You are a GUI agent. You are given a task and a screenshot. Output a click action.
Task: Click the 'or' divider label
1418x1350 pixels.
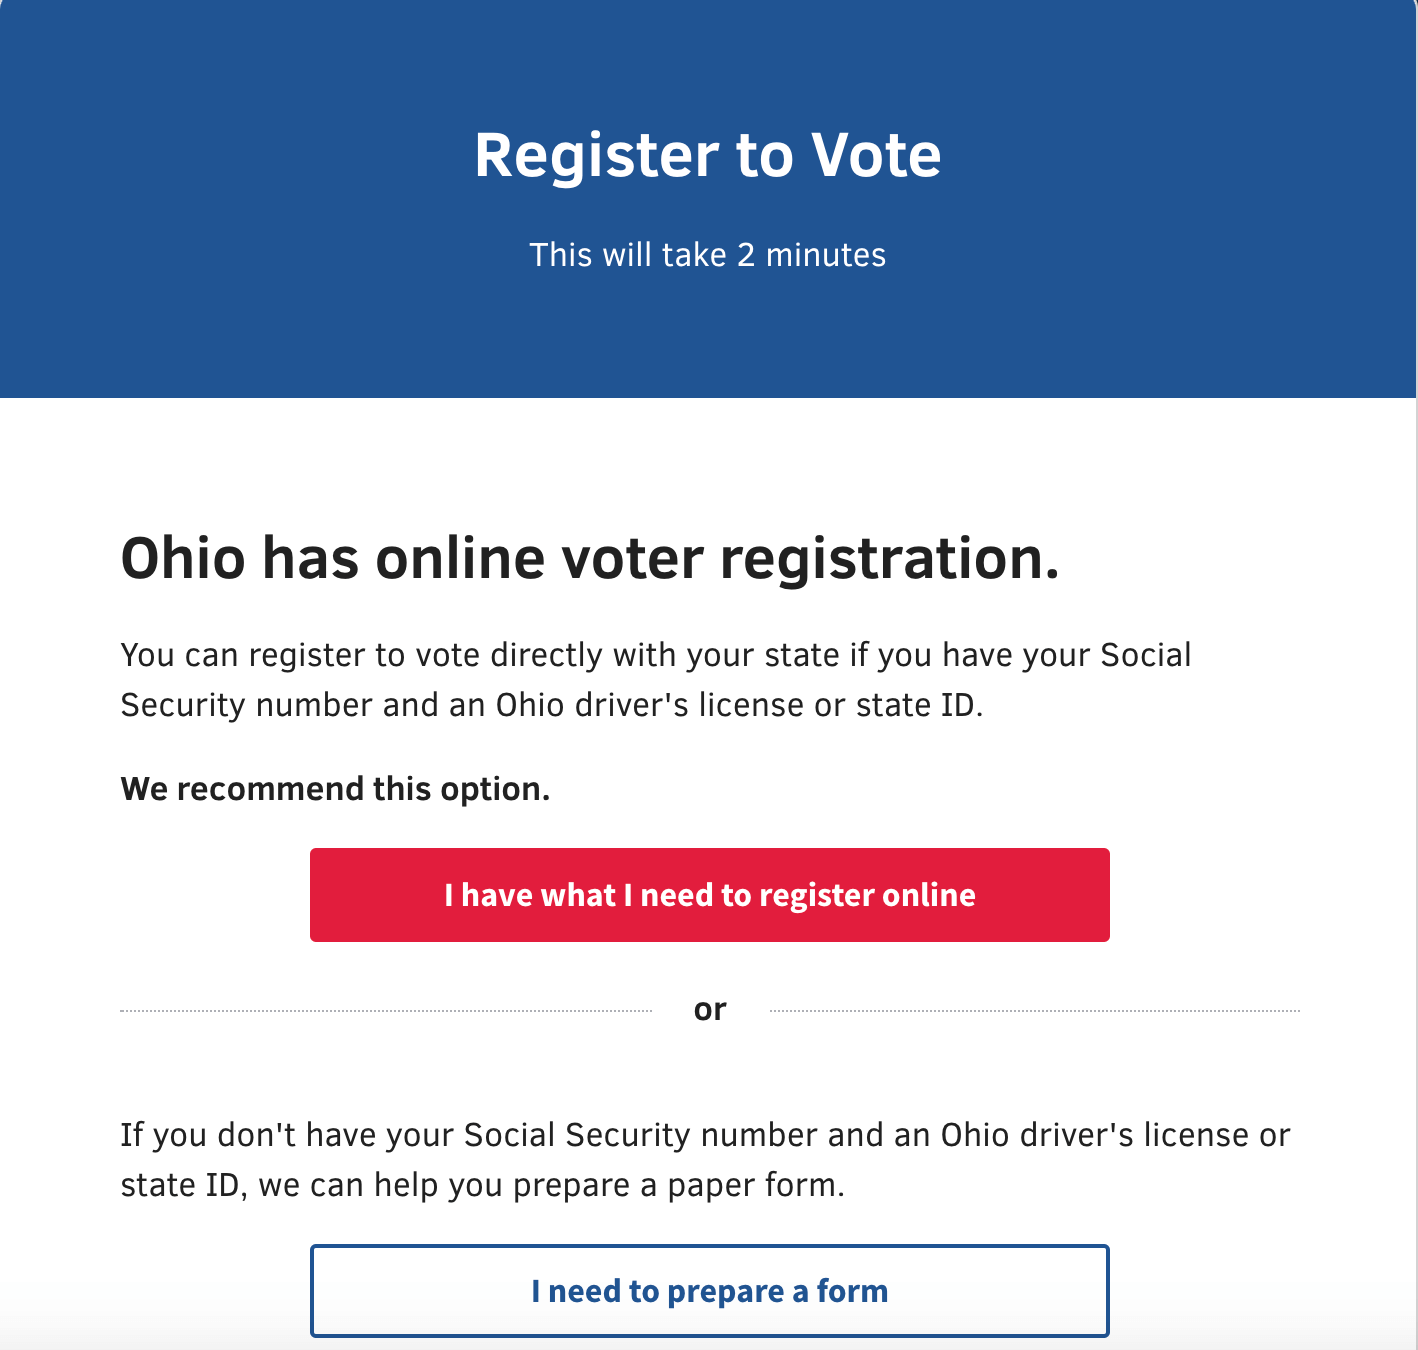click(710, 1010)
